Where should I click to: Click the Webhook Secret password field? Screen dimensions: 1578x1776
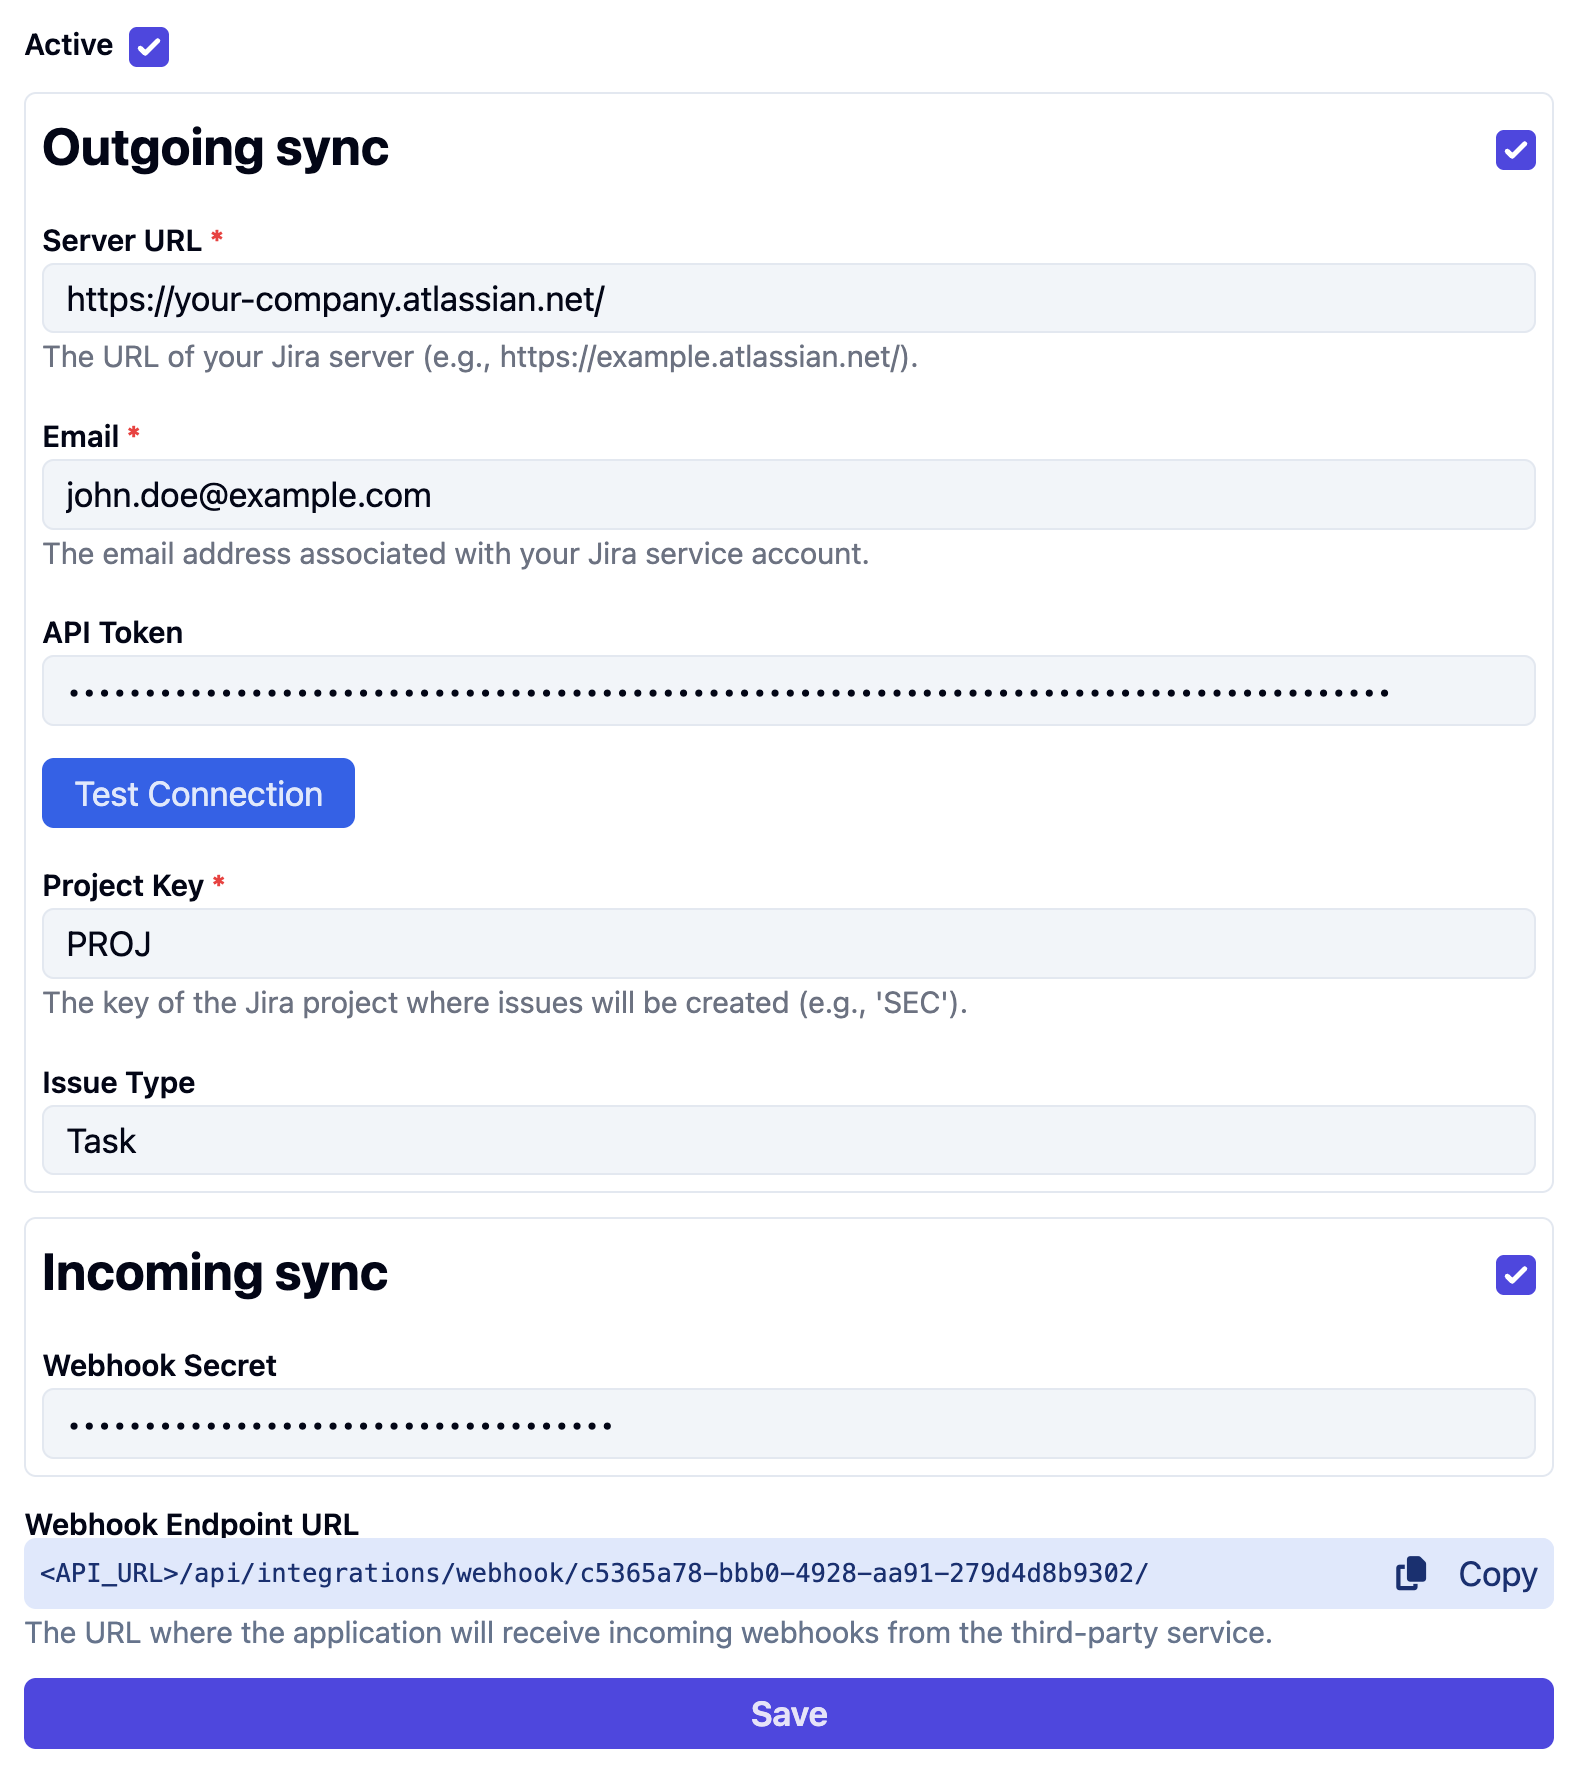point(788,1424)
